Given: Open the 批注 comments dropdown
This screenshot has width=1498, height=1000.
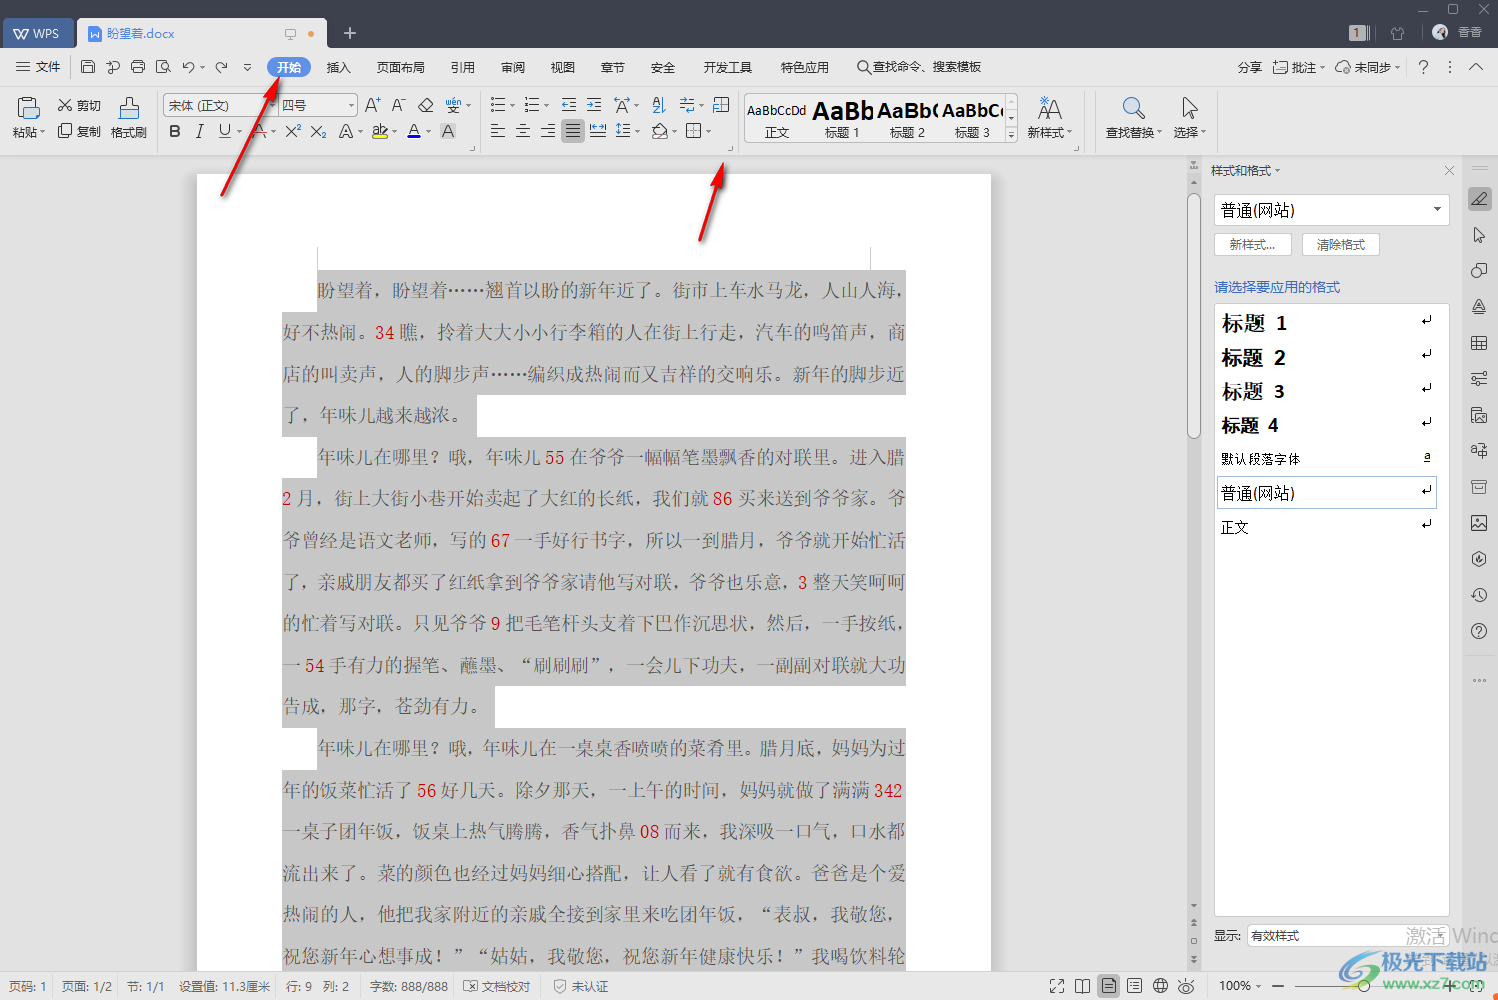Looking at the screenshot, I should click(x=1299, y=67).
